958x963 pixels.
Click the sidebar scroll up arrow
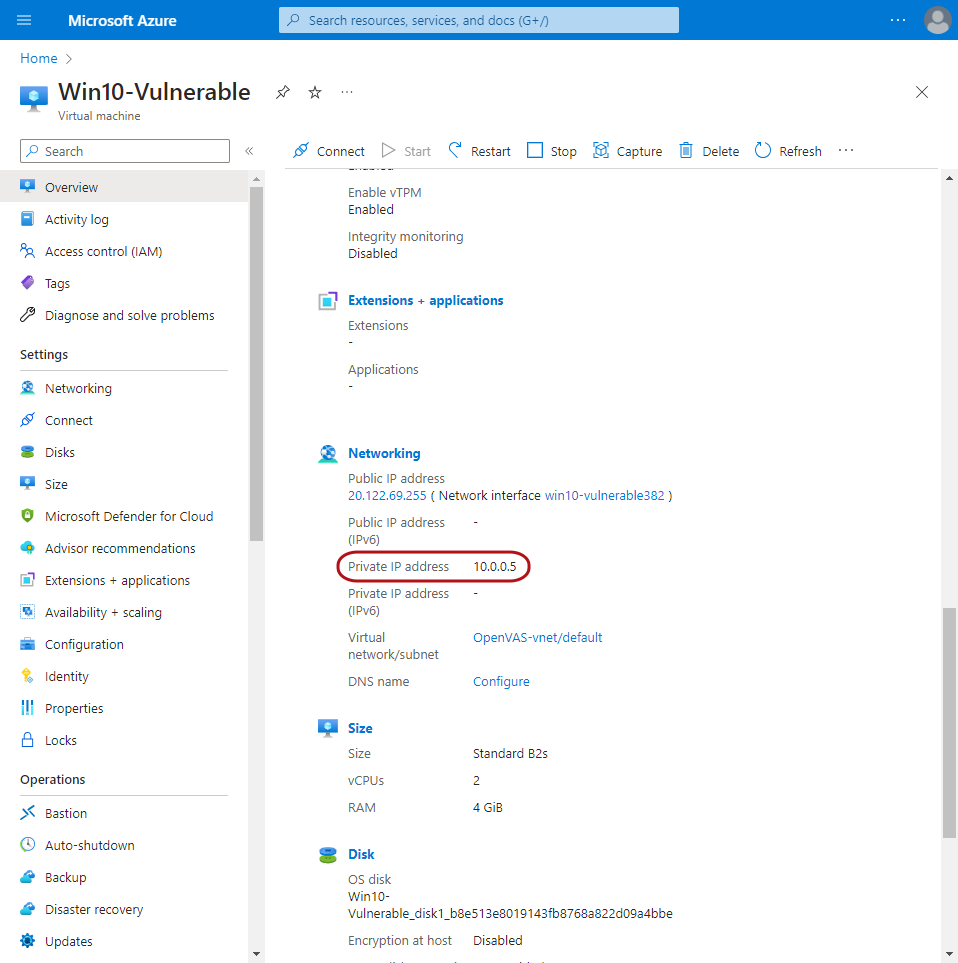point(257,179)
